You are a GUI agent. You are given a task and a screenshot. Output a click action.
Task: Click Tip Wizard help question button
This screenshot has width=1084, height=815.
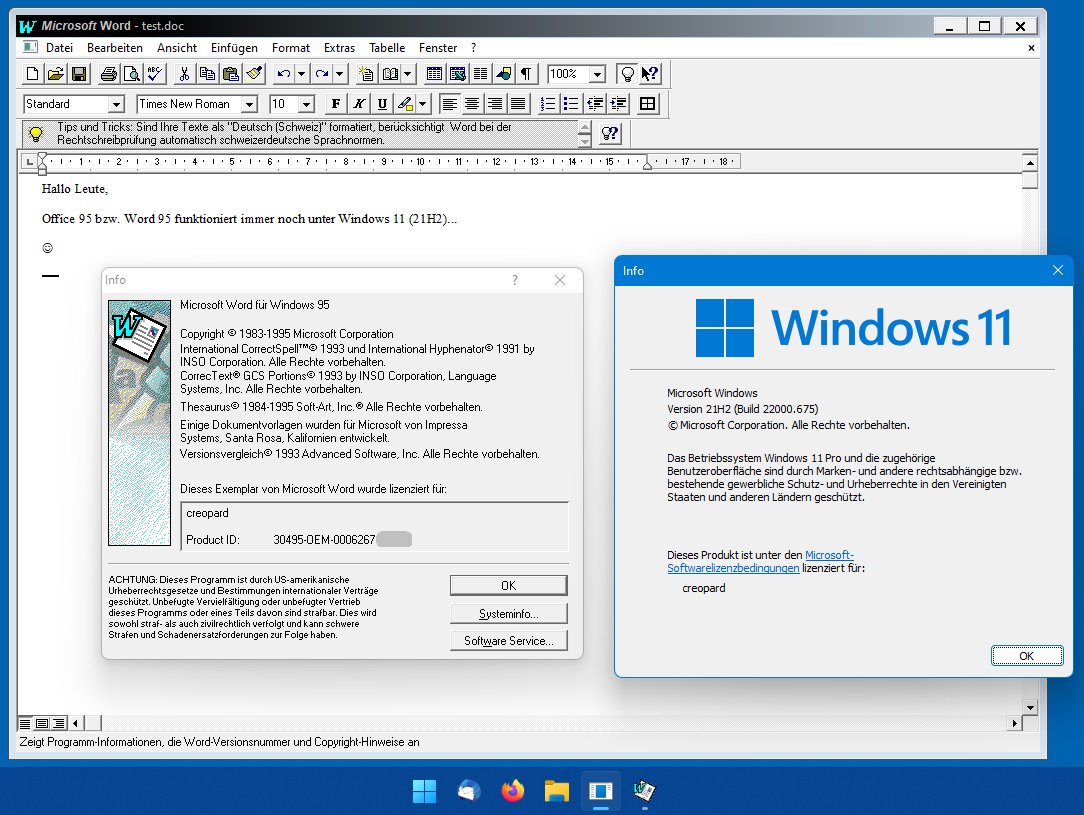coord(610,133)
